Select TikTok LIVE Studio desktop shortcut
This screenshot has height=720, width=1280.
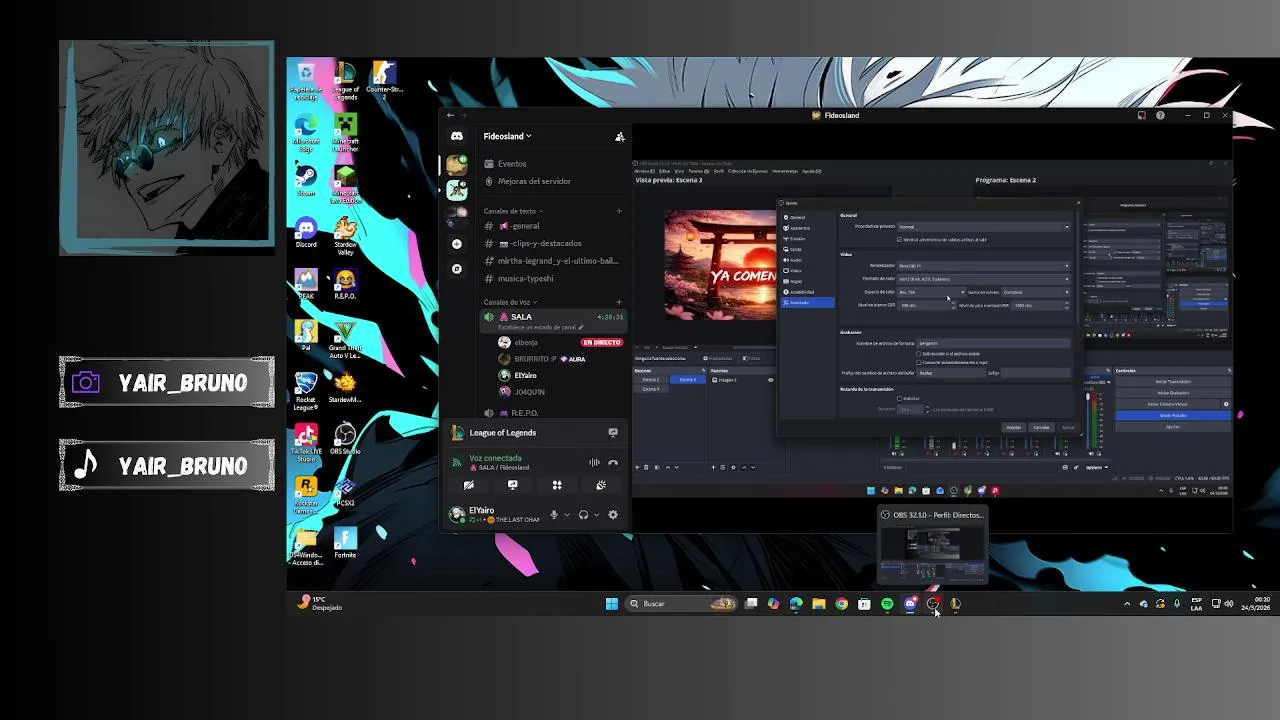click(x=306, y=442)
